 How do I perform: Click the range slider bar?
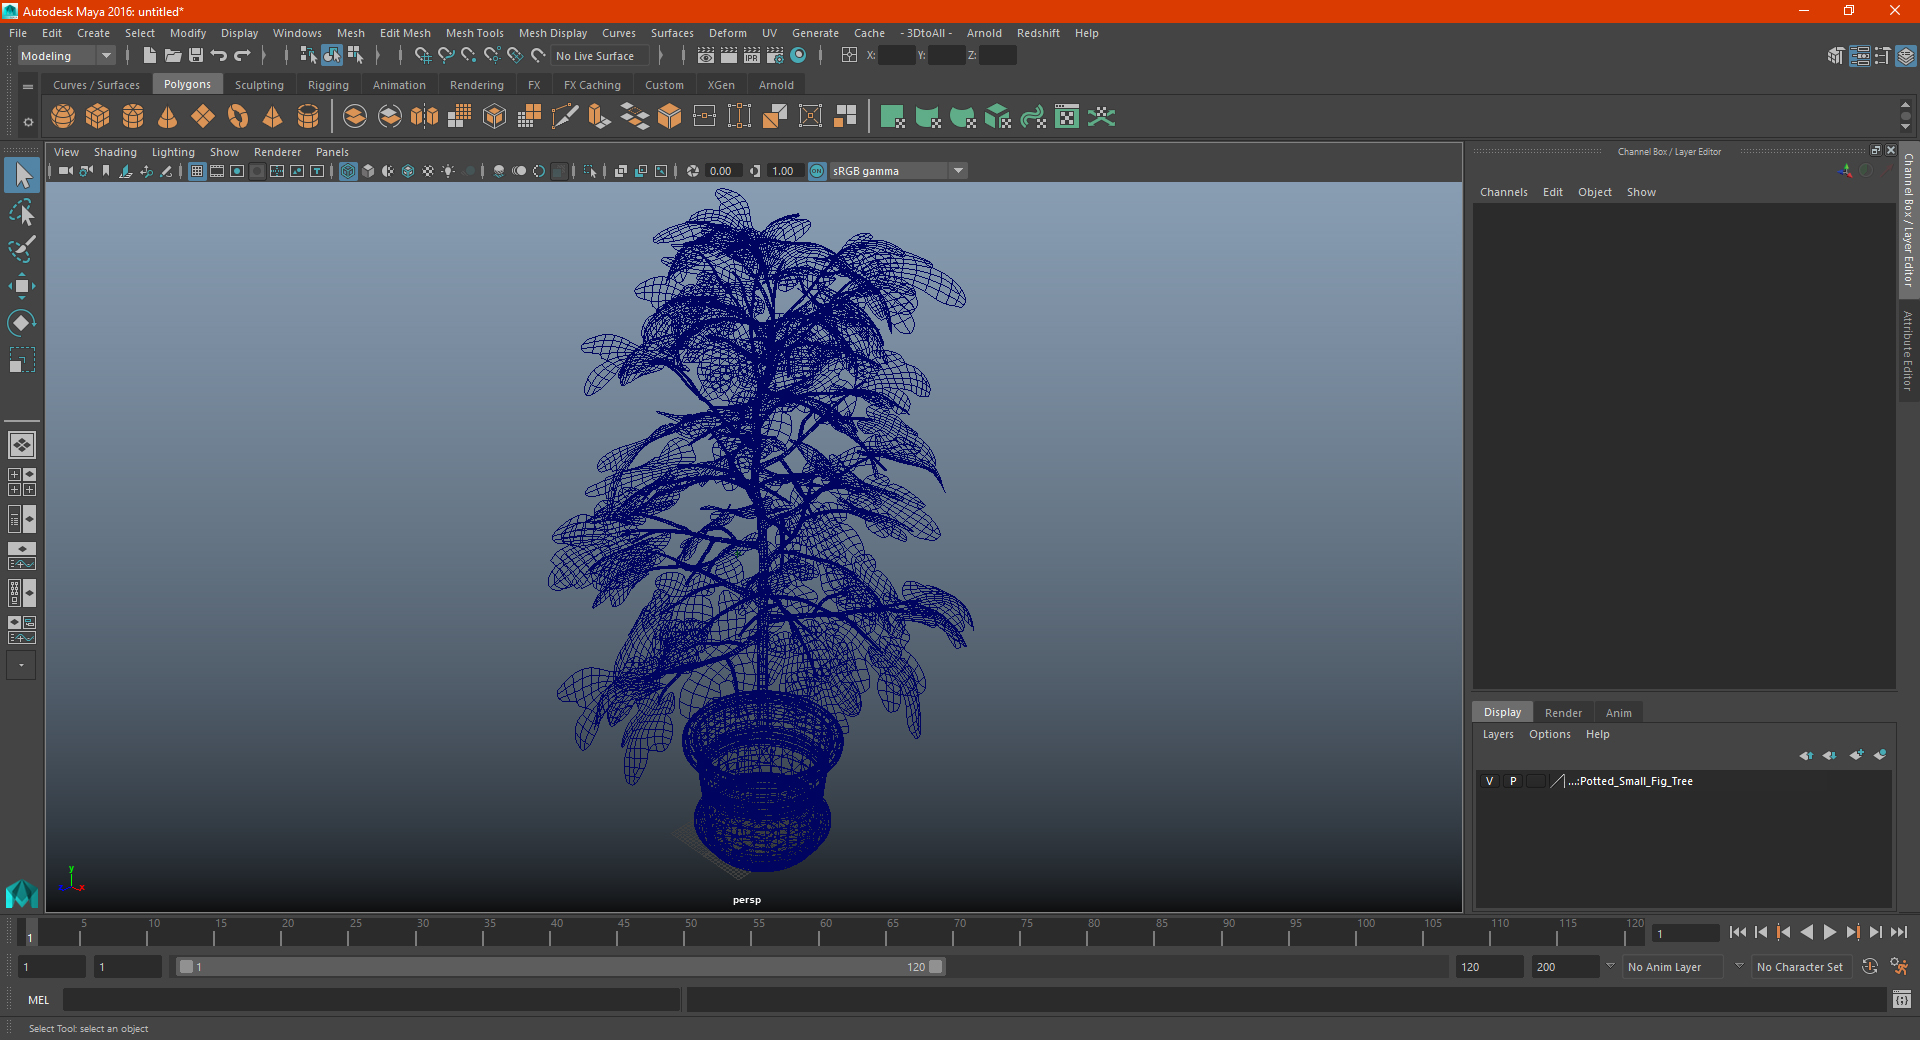pos(560,967)
